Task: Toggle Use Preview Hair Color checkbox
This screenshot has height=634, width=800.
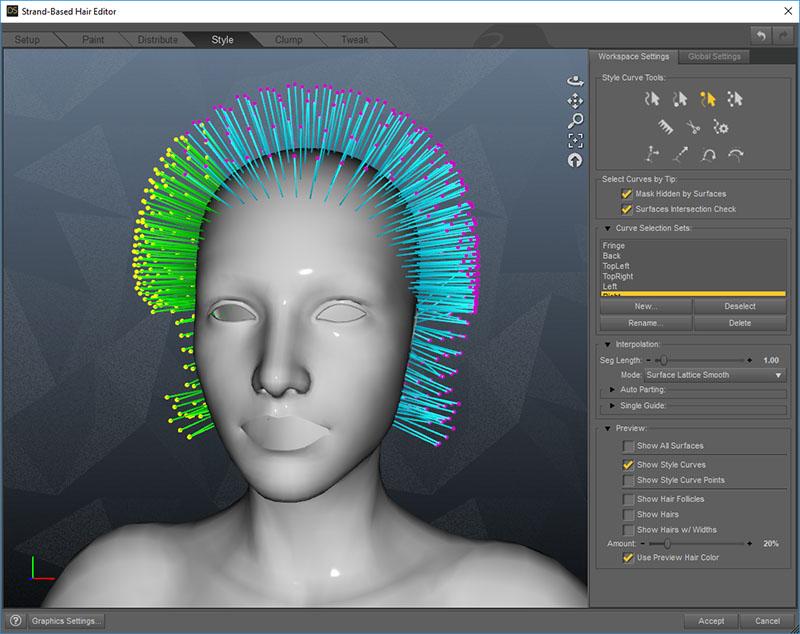Action: coord(627,557)
